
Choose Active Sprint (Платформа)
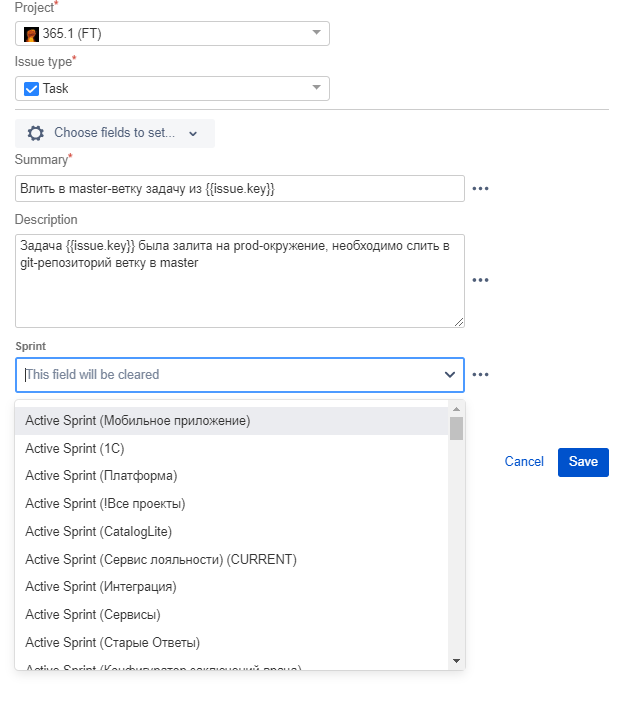(x=101, y=476)
